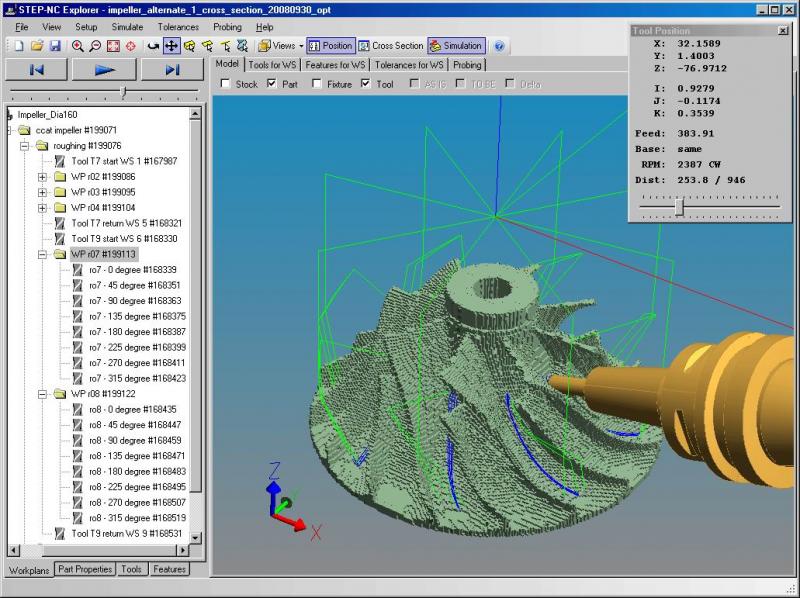The height and width of the screenshot is (598, 800).
Task: Click the open folder toolbar icon
Action: point(36,46)
